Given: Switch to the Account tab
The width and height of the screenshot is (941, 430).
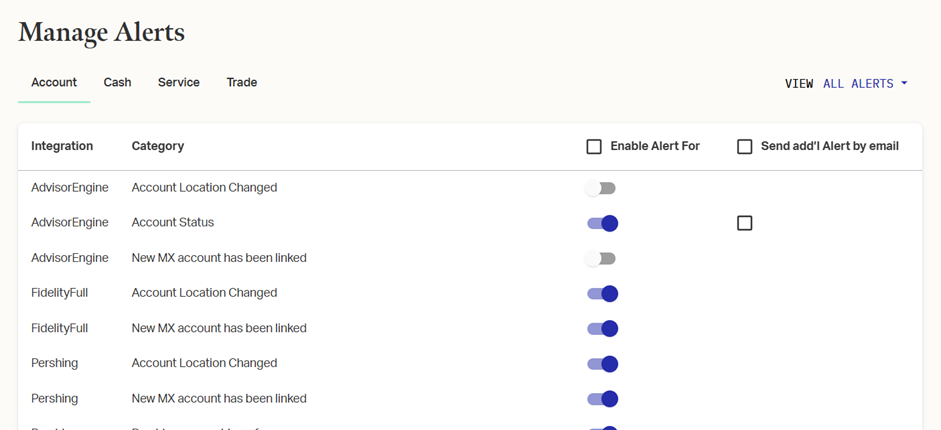Looking at the screenshot, I should click(54, 83).
